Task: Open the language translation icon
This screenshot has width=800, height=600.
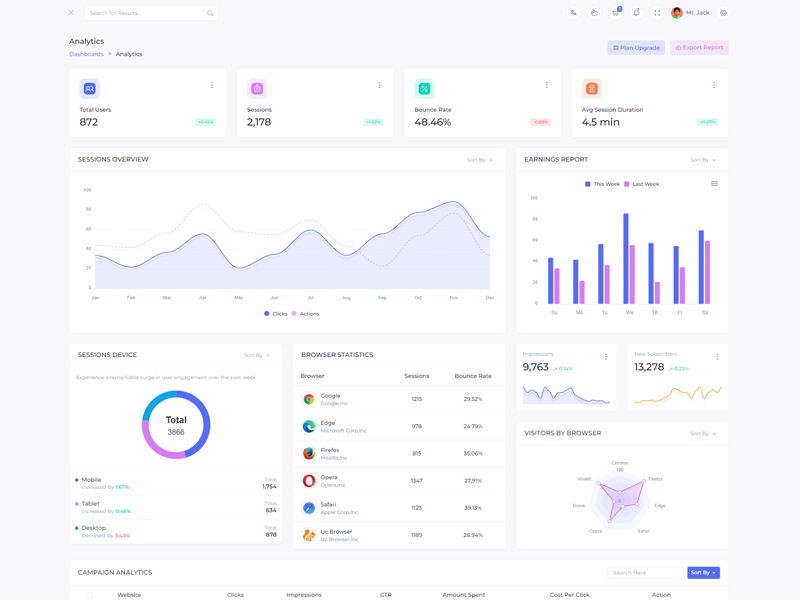Action: [573, 13]
